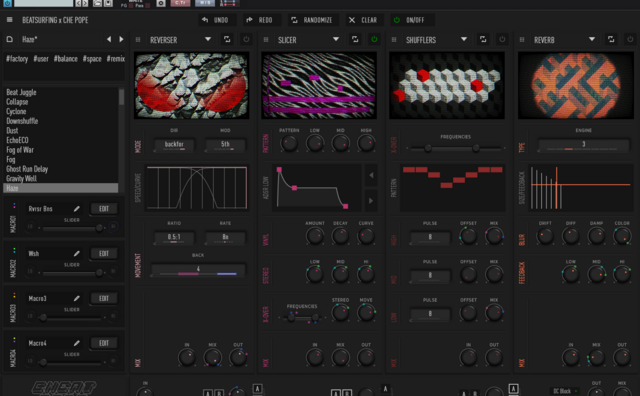Randomize the SLICER module with its refresh icon
This screenshot has height=396, width=640.
pyautogui.click(x=355, y=39)
